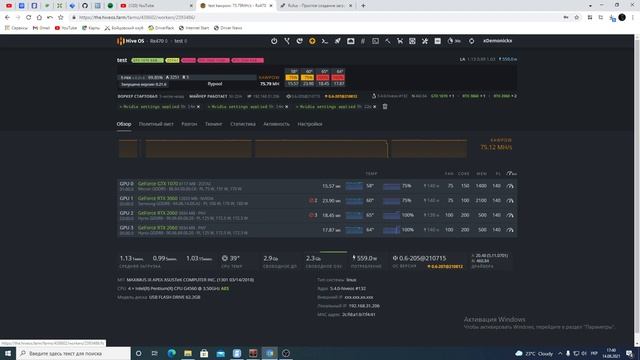
Task: Click the GeForce RTX 3060 GPU name
Action: click(158, 198)
